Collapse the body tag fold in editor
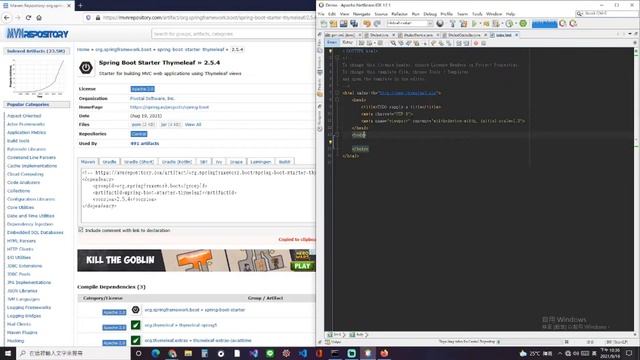The height and width of the screenshot is (360, 640). click(x=337, y=135)
